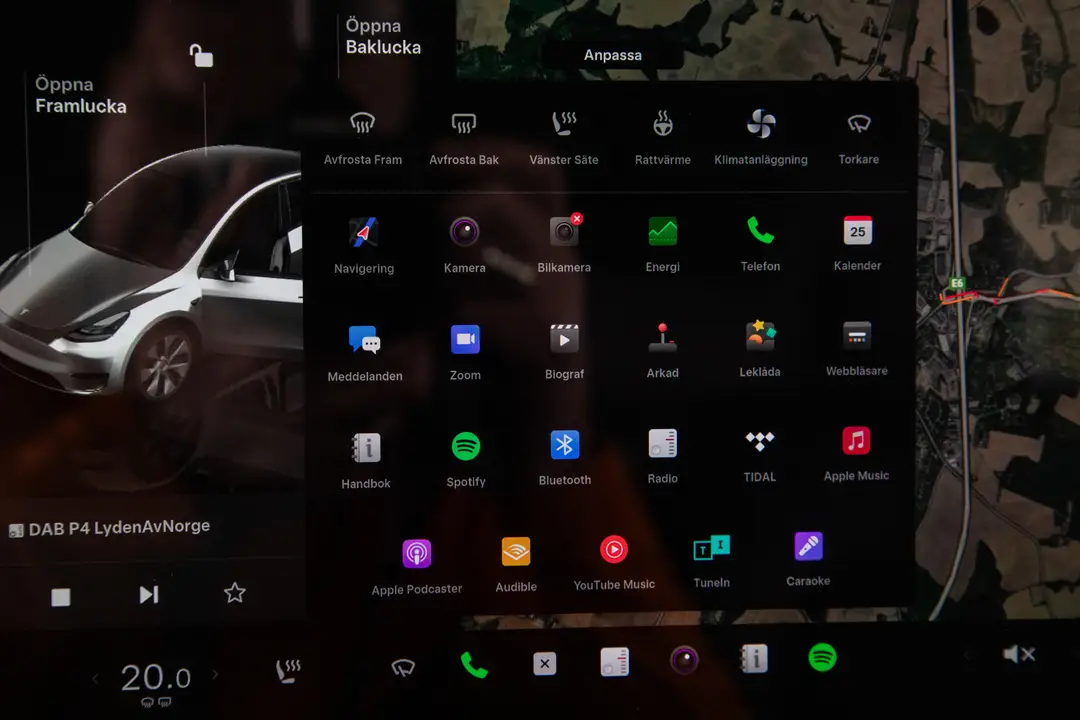Open the Telefon icon in the bottom bar
Image resolution: width=1080 pixels, height=720 pixels.
(474, 662)
